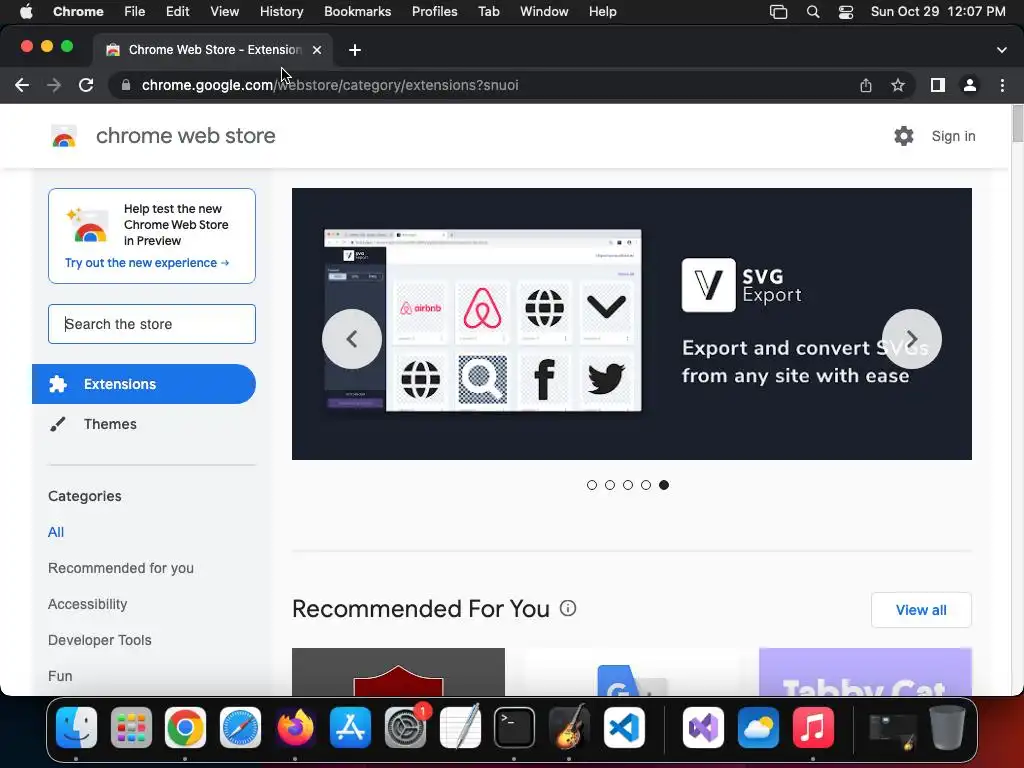Viewport: 1024px width, 768px height.
Task: Select Themes in sidebar
Action: tap(110, 424)
